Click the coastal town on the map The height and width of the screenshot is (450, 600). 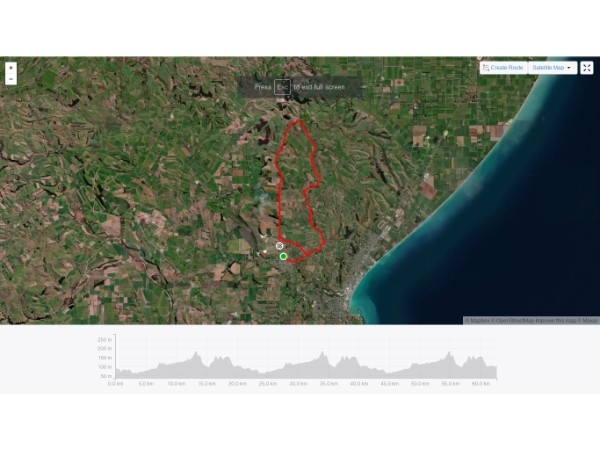point(354,283)
